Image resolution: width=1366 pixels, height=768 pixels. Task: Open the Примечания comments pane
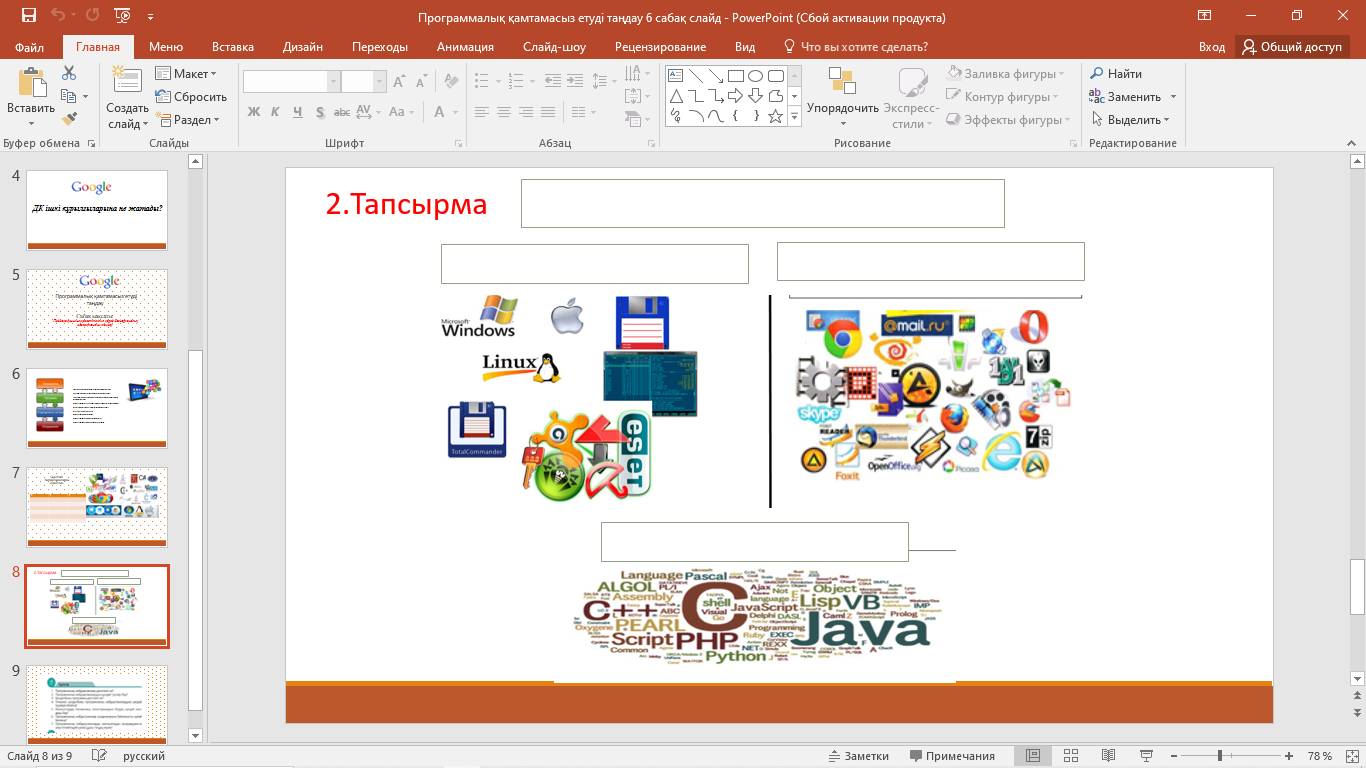(x=952, y=756)
